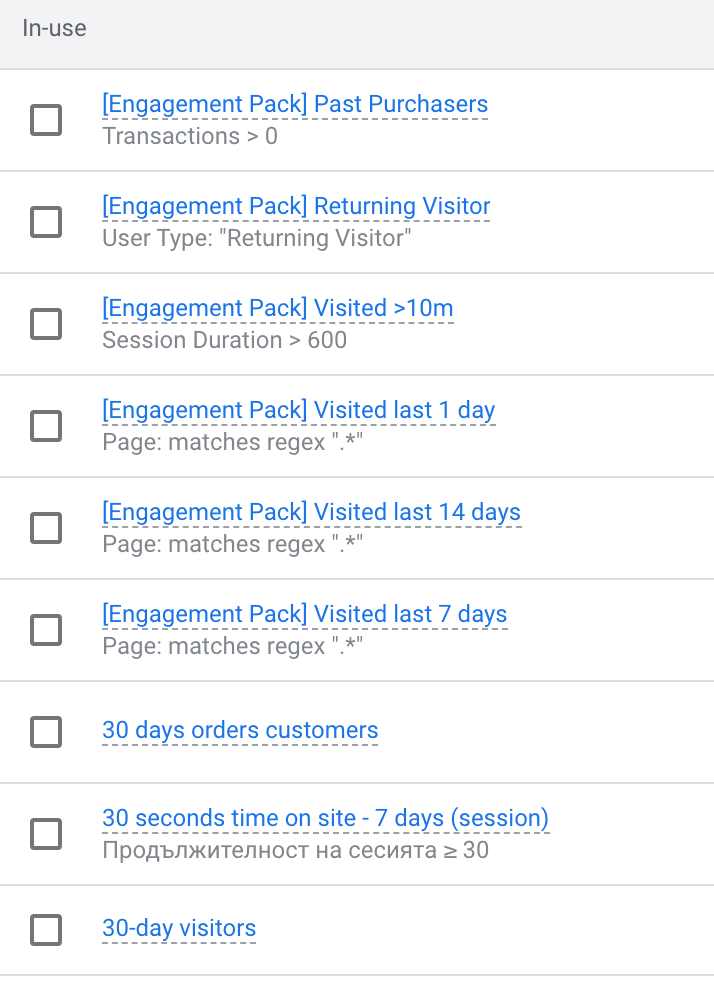Check the 30-day visitors checkbox
The image size is (714, 982).
point(45,928)
